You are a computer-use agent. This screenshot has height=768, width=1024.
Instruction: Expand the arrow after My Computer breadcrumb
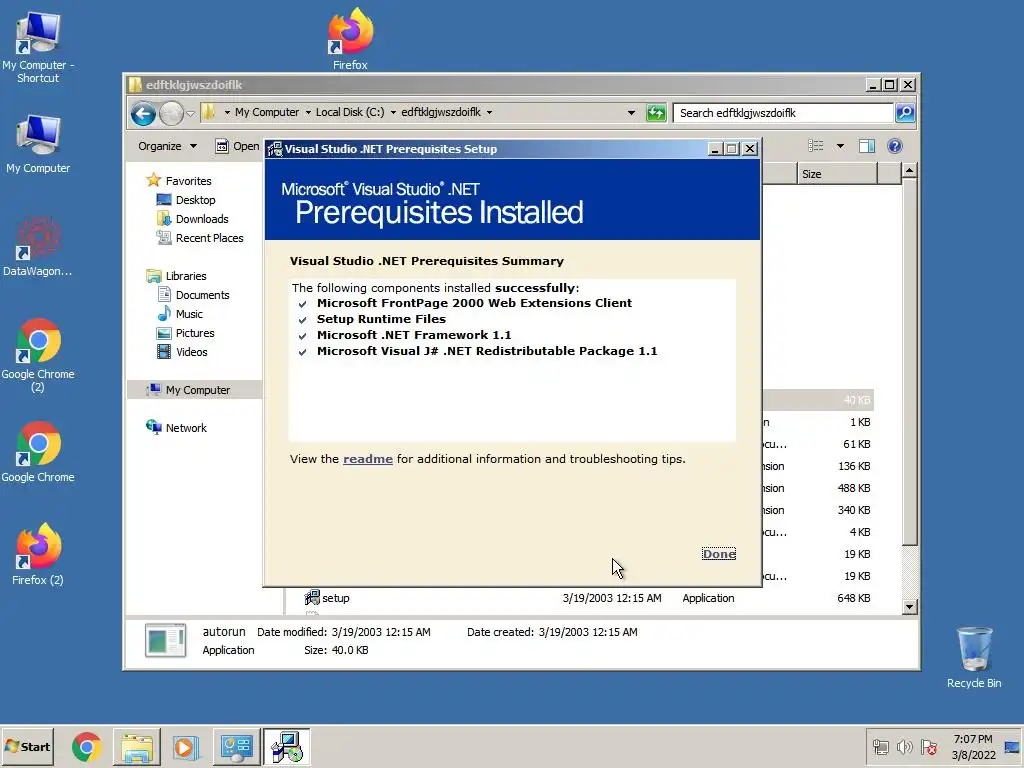[308, 112]
